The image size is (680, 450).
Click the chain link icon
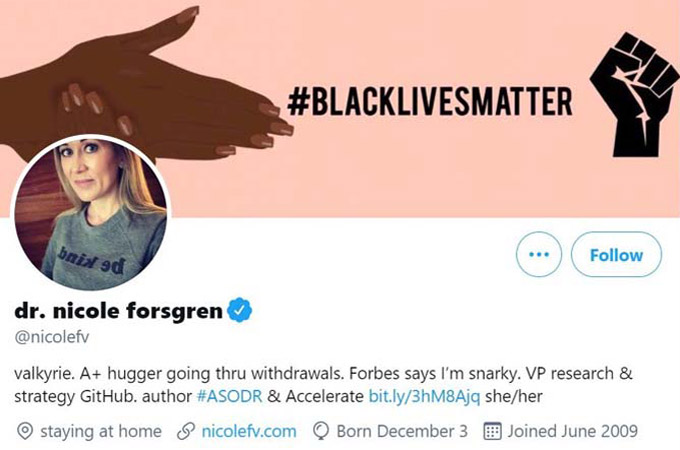point(186,431)
